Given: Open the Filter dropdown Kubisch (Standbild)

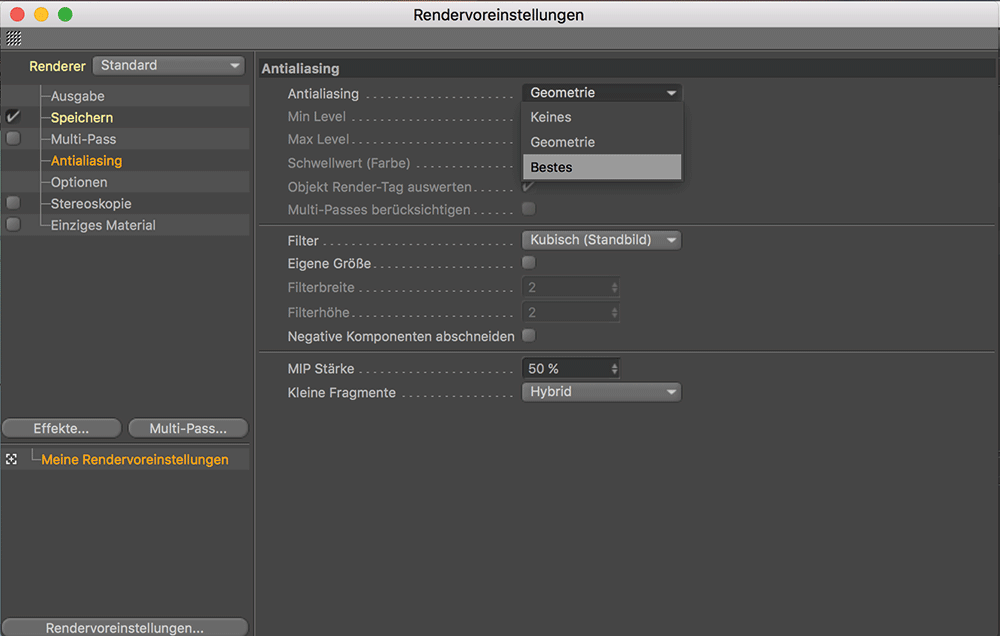Looking at the screenshot, I should [x=601, y=240].
